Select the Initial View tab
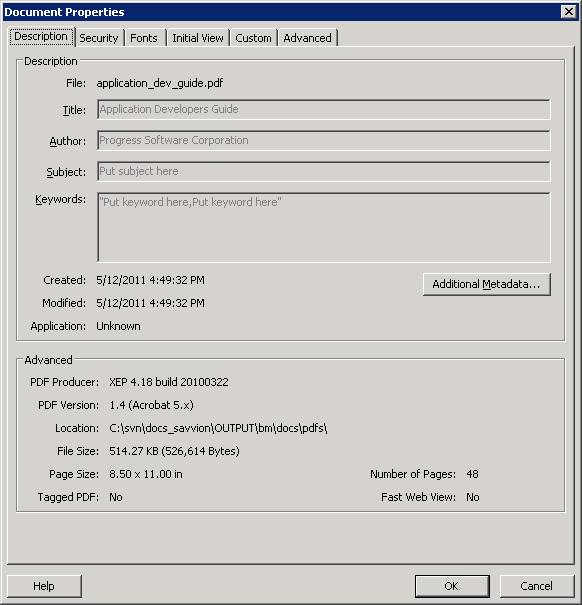Viewport: 582px width, 605px height. coord(198,38)
